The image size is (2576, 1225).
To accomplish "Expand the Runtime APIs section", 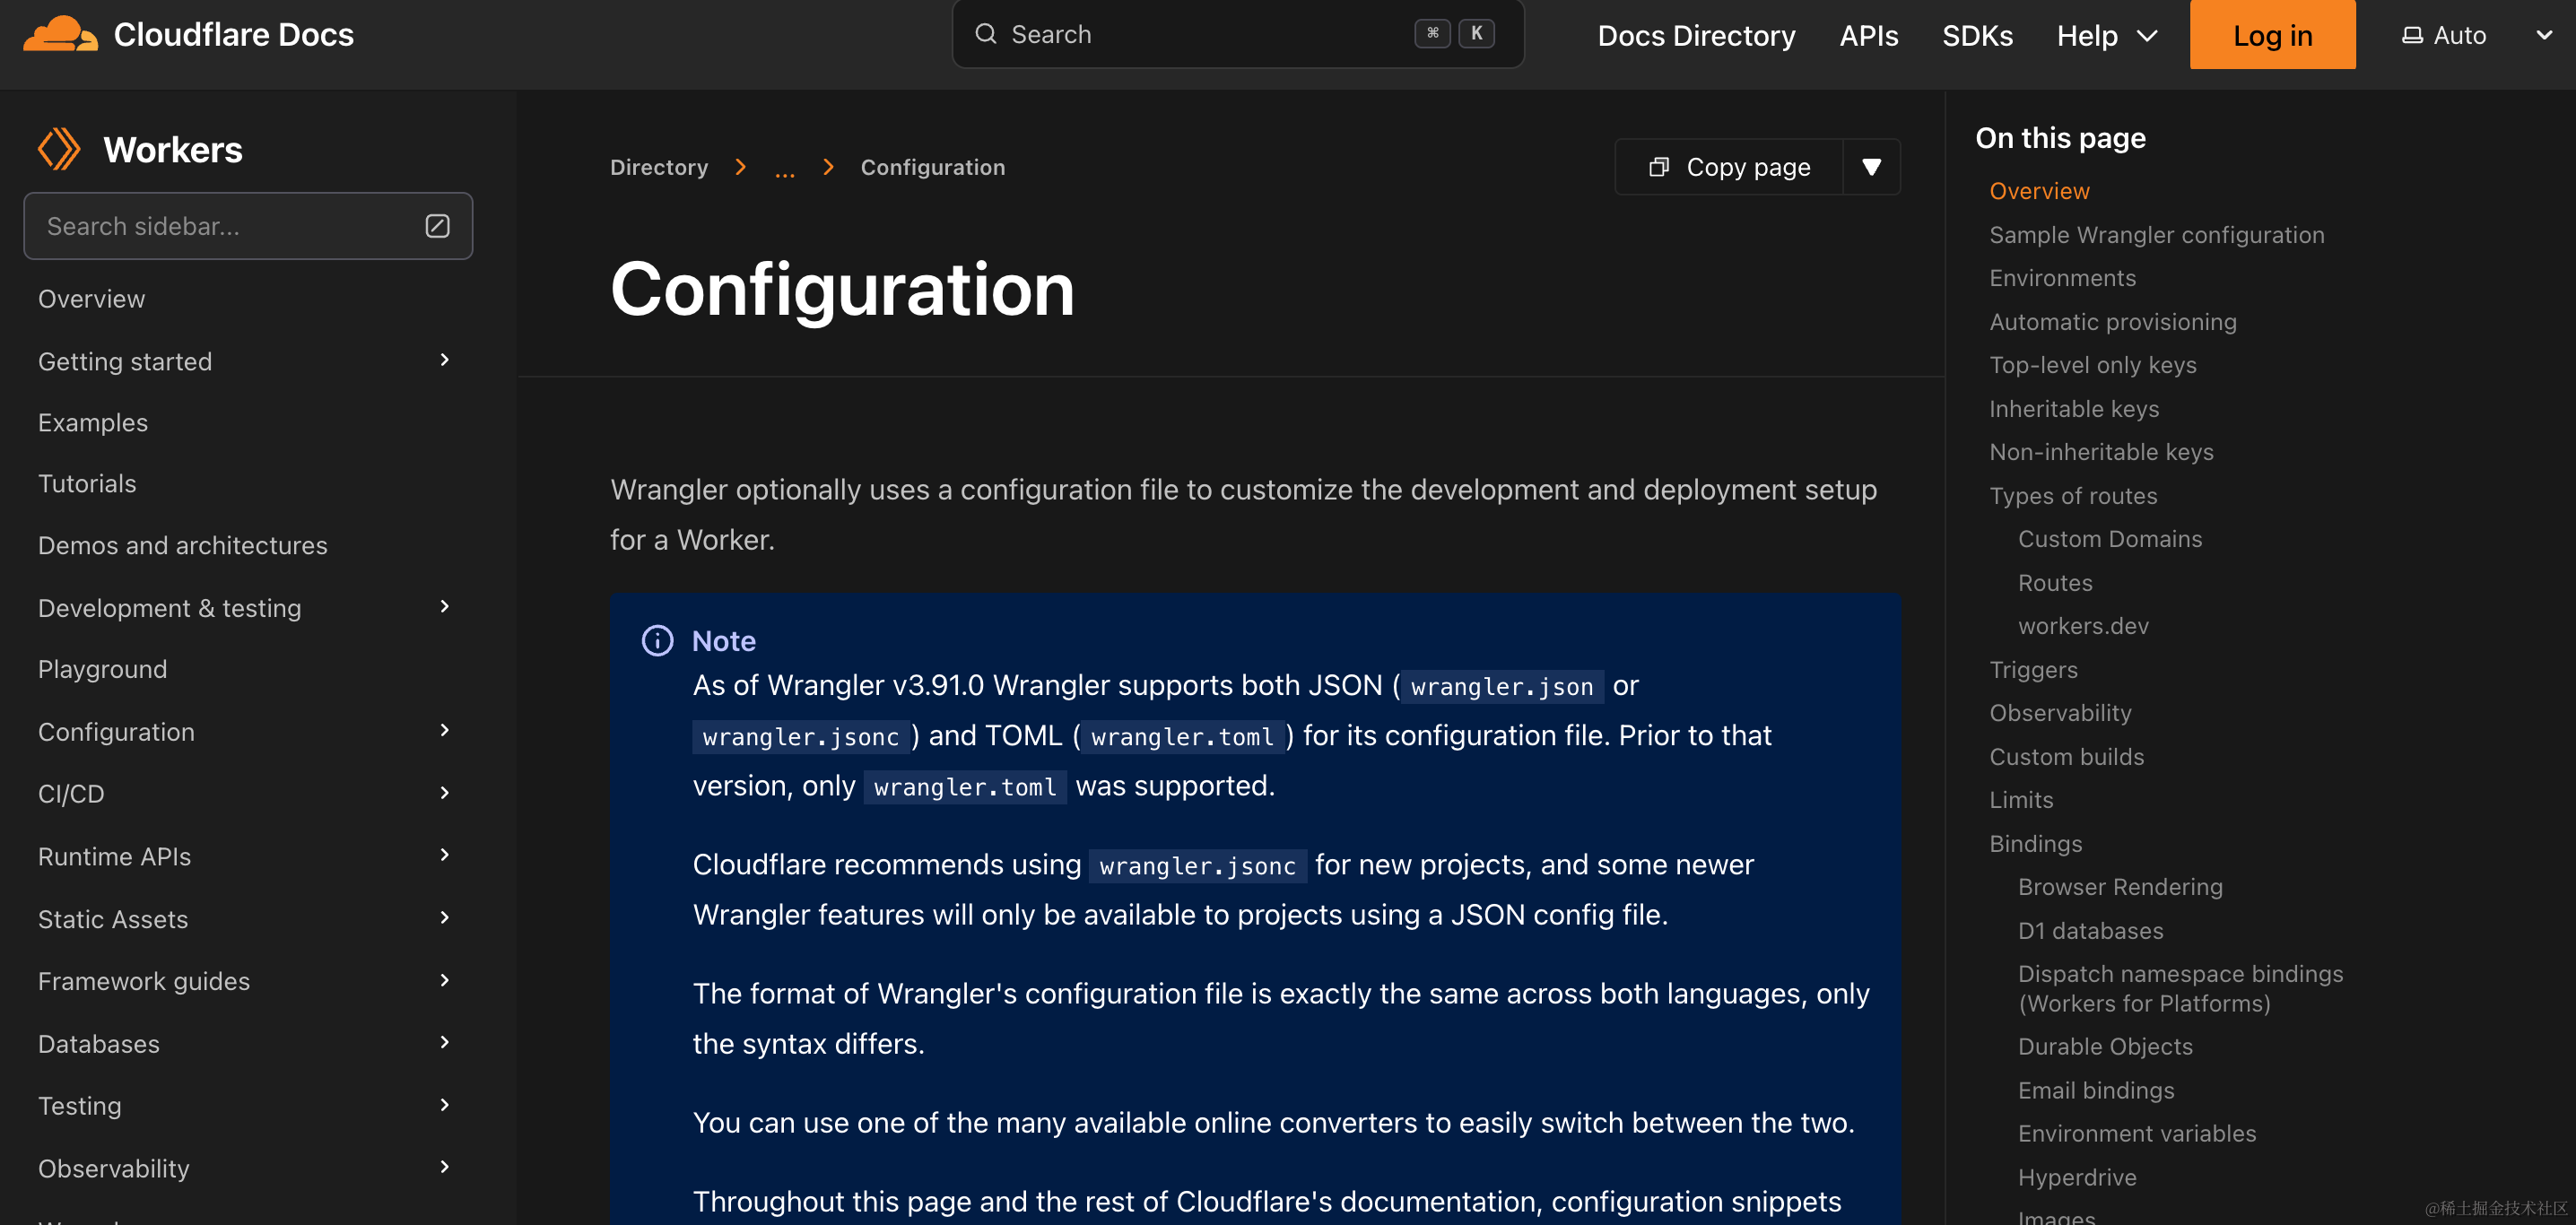I will (x=445, y=855).
